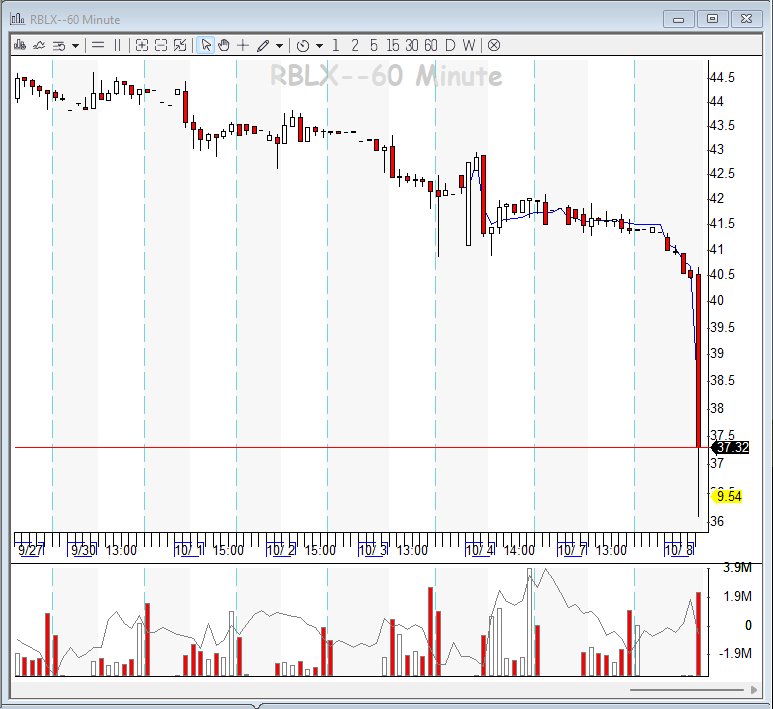
Task: Switch to 60 minute interval
Action: [431, 45]
